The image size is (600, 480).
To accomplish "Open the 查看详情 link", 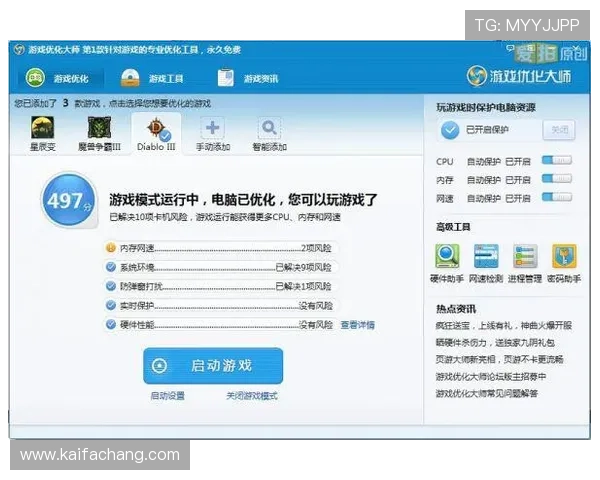I will coord(357,325).
